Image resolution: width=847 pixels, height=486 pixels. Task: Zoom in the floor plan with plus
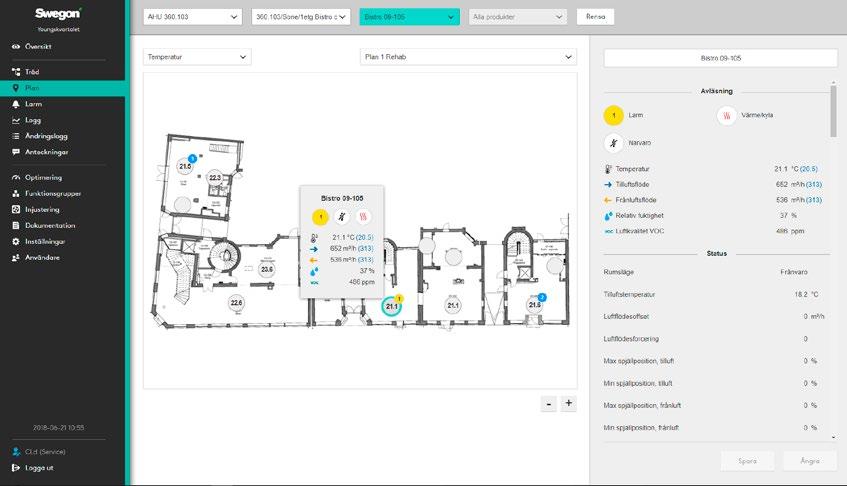568,403
